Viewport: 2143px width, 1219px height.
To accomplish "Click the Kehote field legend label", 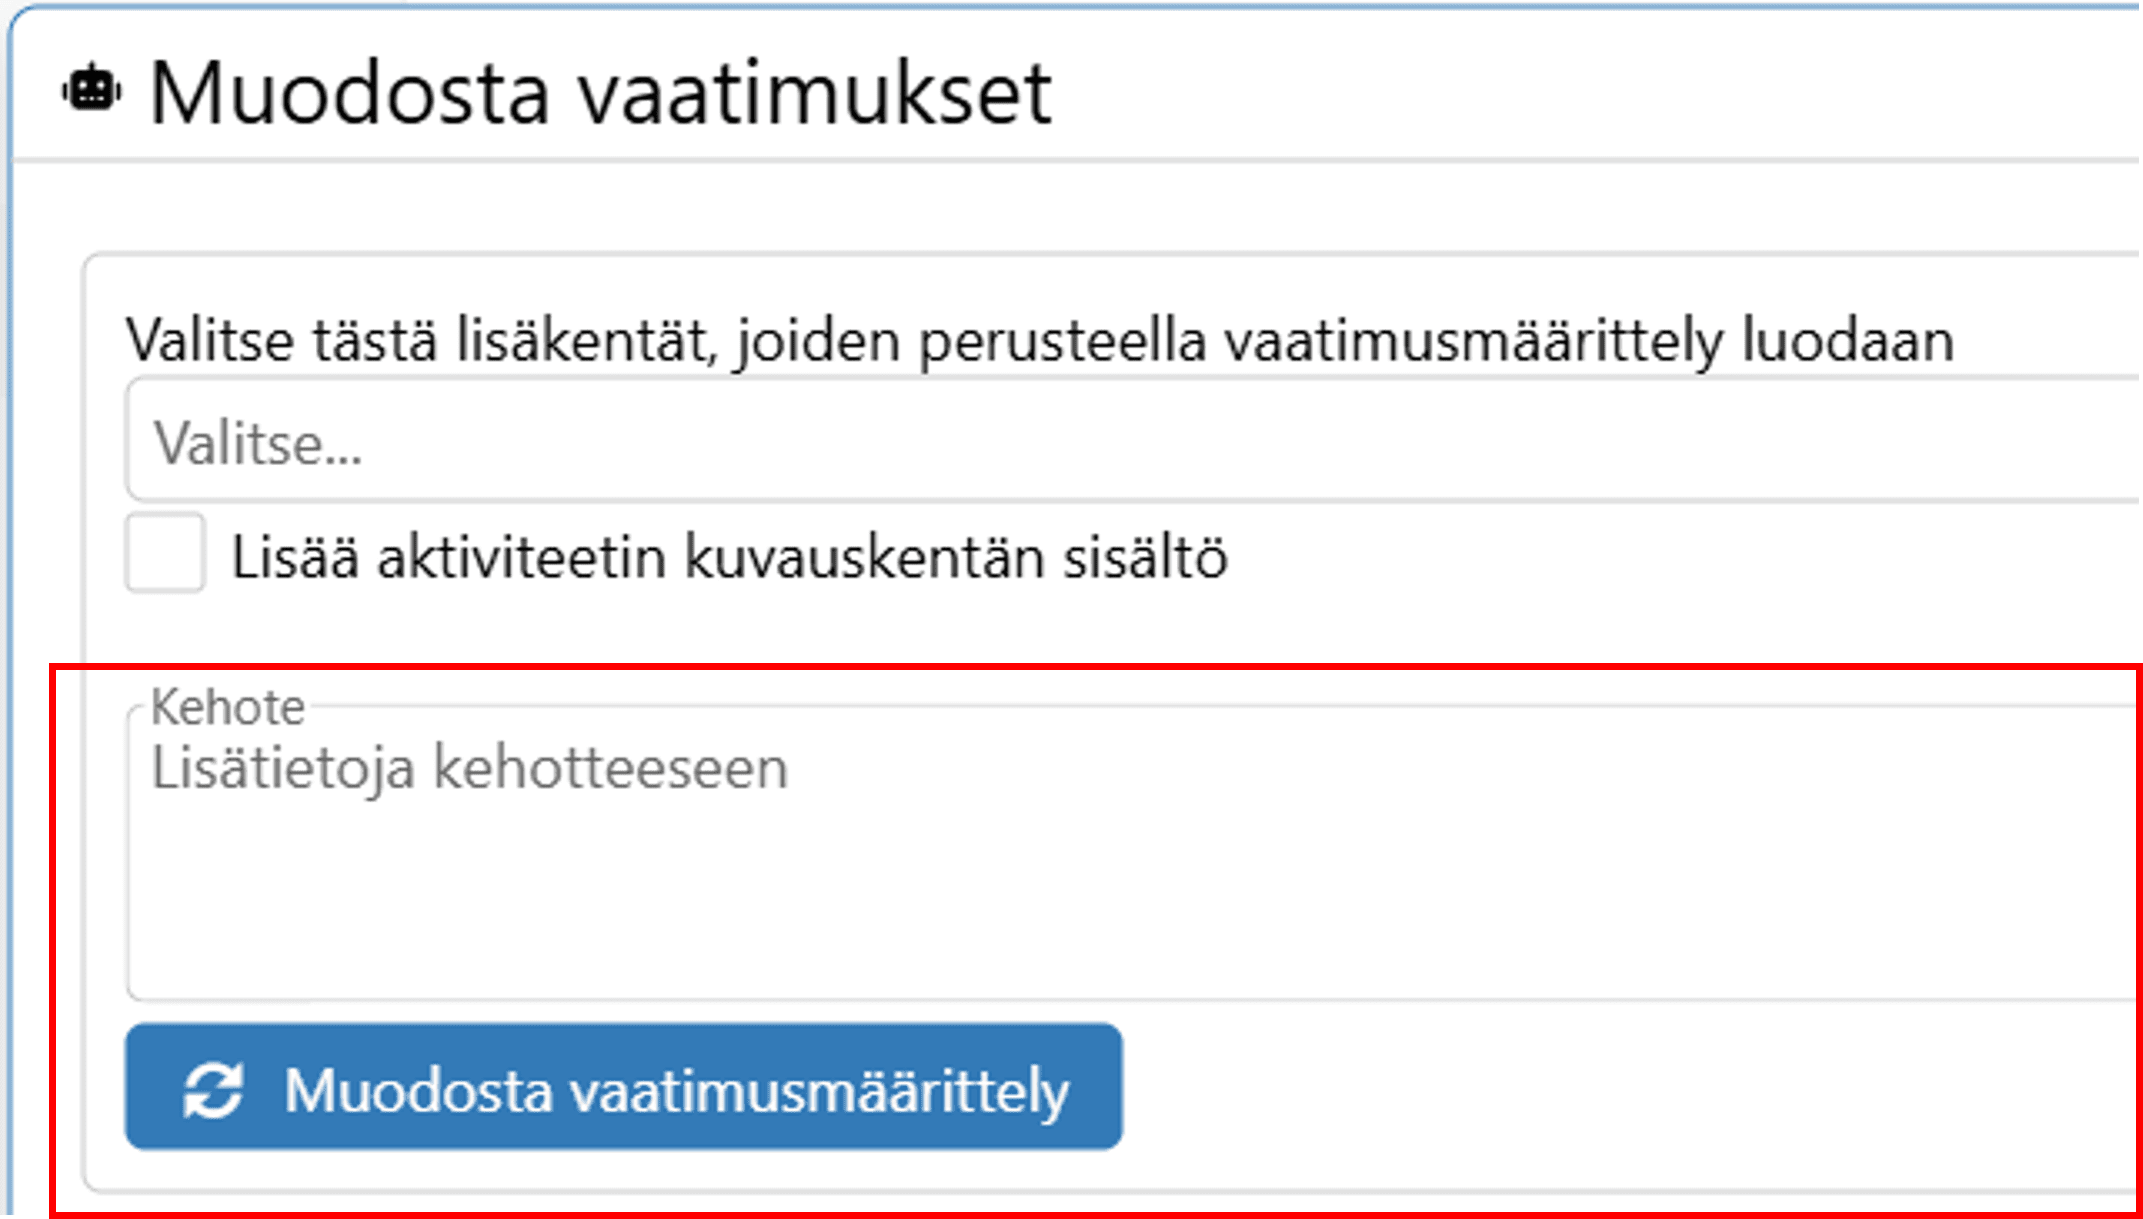I will pyautogui.click(x=227, y=708).
